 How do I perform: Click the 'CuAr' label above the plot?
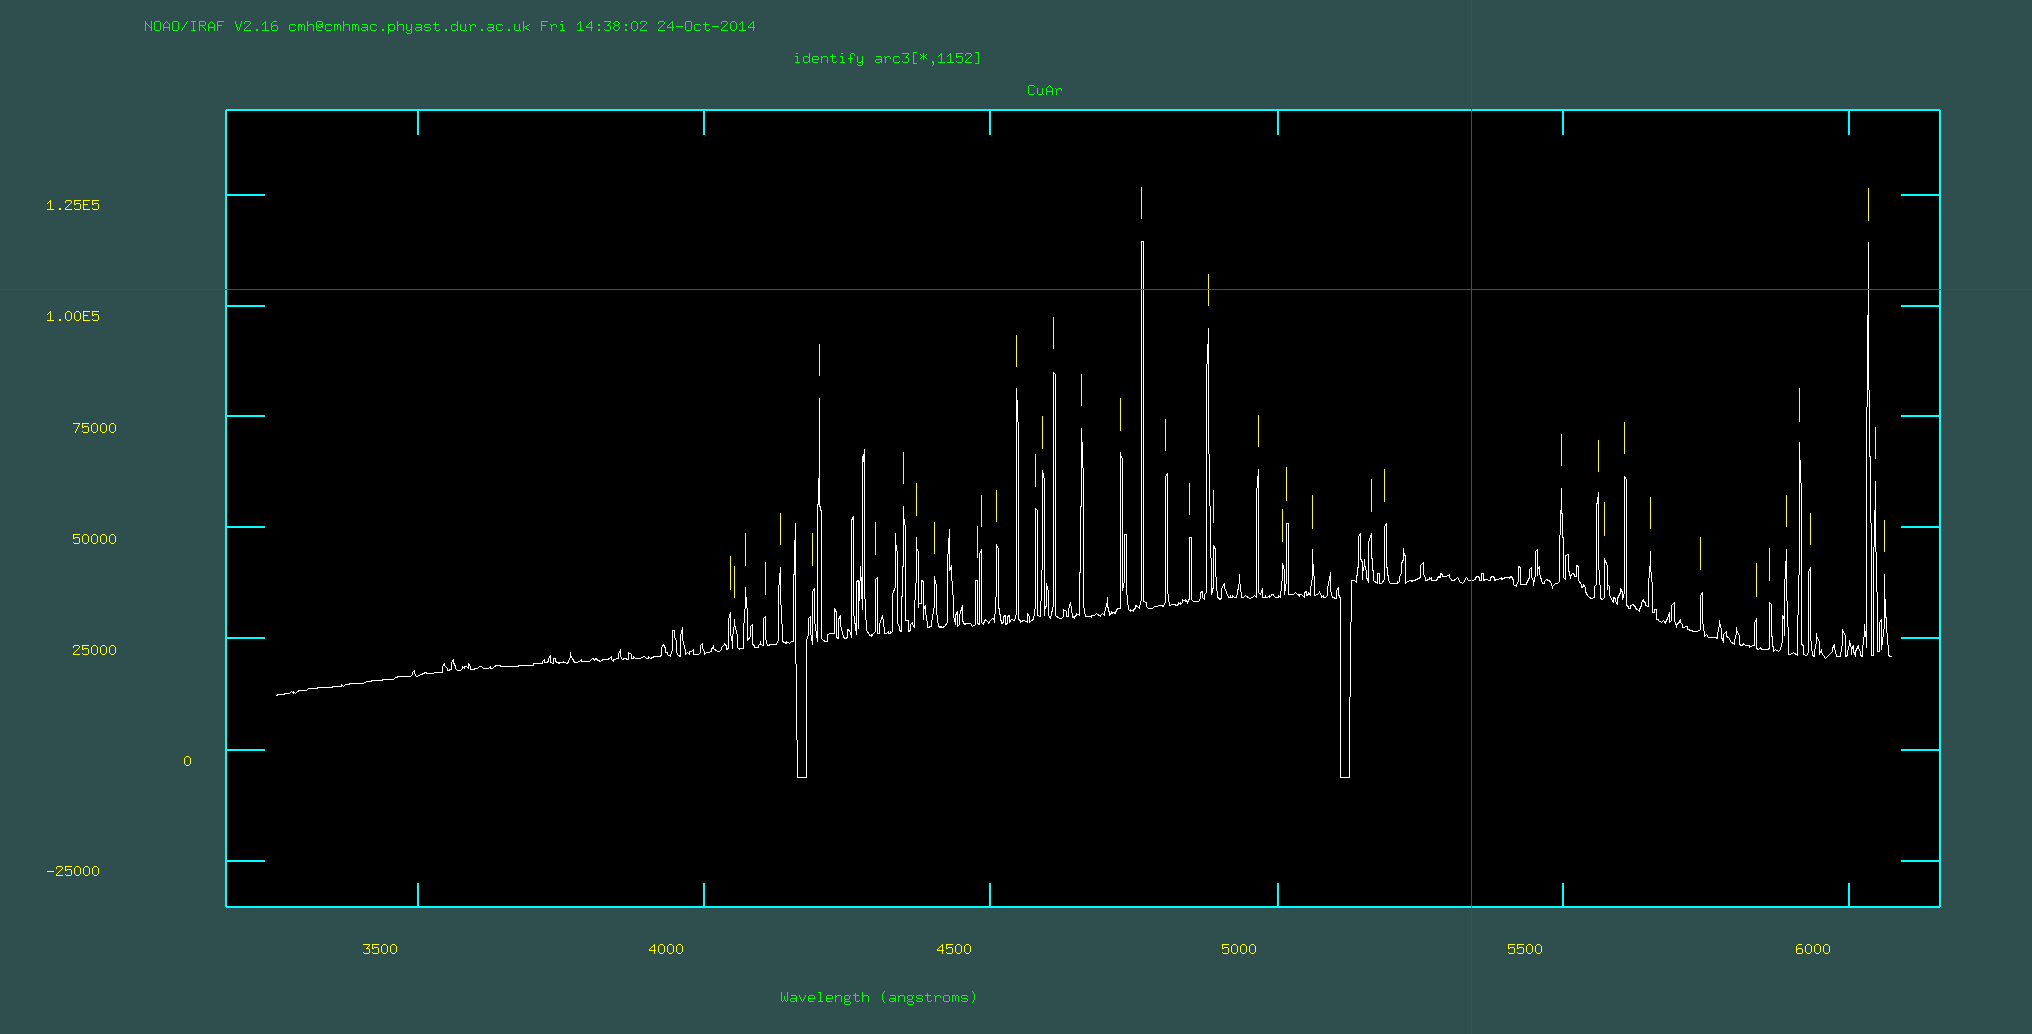(x=1044, y=90)
